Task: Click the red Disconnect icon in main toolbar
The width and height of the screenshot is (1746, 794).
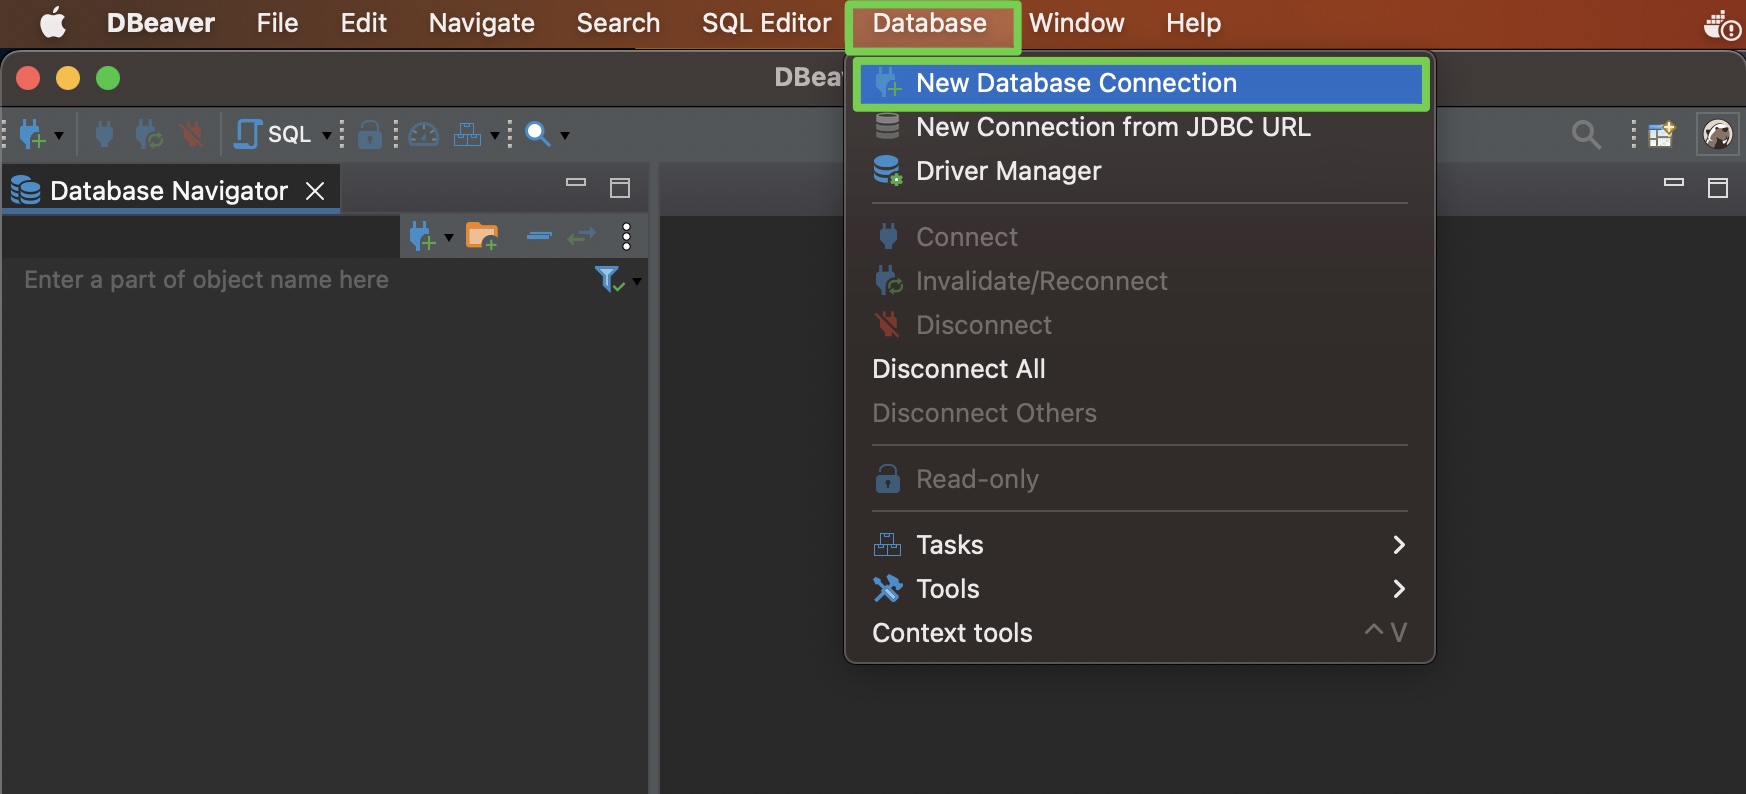Action: (191, 134)
